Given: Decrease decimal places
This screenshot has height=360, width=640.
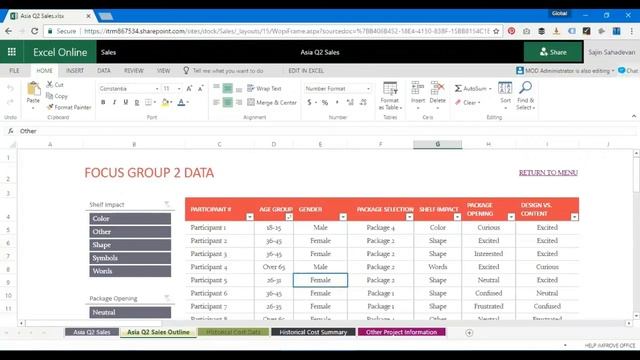Looking at the screenshot, I should pos(363,102).
